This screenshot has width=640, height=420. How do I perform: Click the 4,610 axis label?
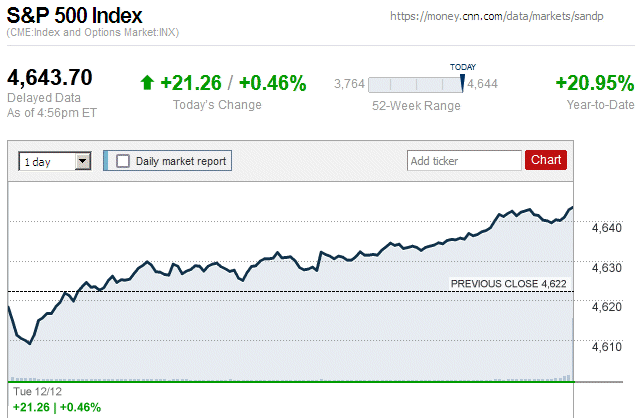coord(607,346)
